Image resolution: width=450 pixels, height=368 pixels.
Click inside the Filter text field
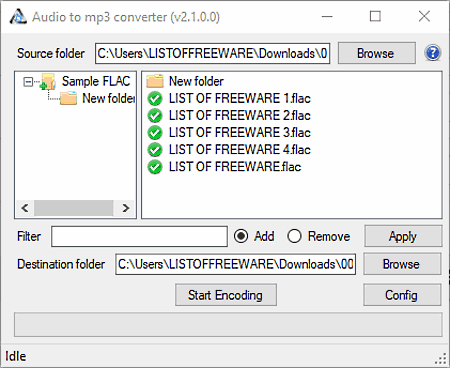pyautogui.click(x=139, y=236)
